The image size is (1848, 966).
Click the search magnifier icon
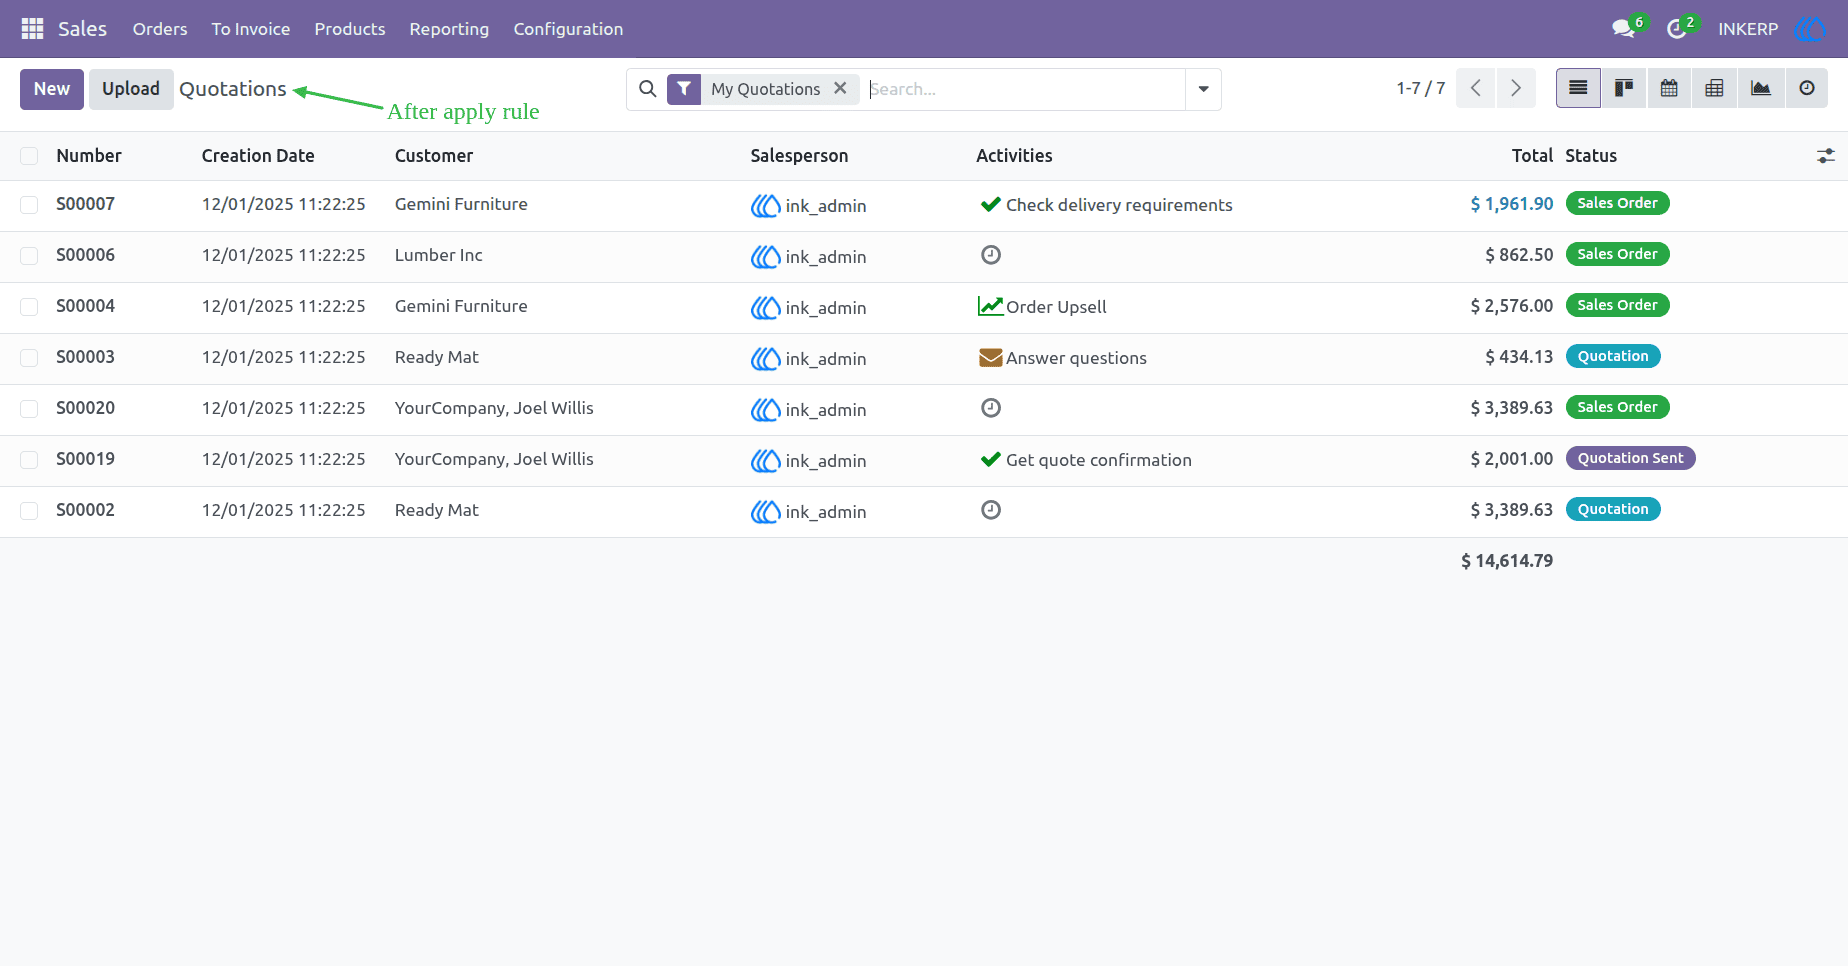tap(648, 89)
